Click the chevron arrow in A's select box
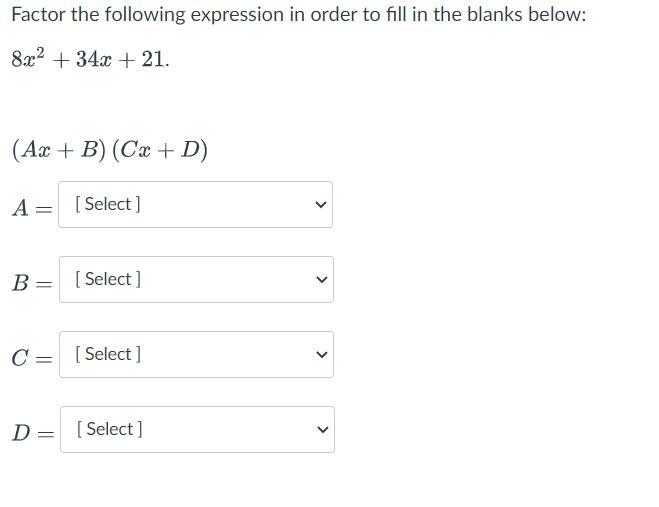 click(x=320, y=204)
